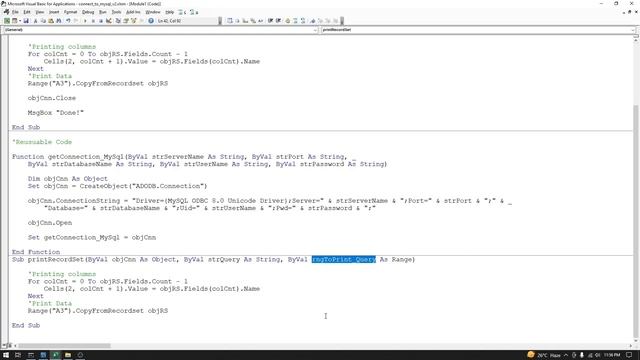
Task: Click the 'Reusable Code comment
Action: [x=42, y=142]
